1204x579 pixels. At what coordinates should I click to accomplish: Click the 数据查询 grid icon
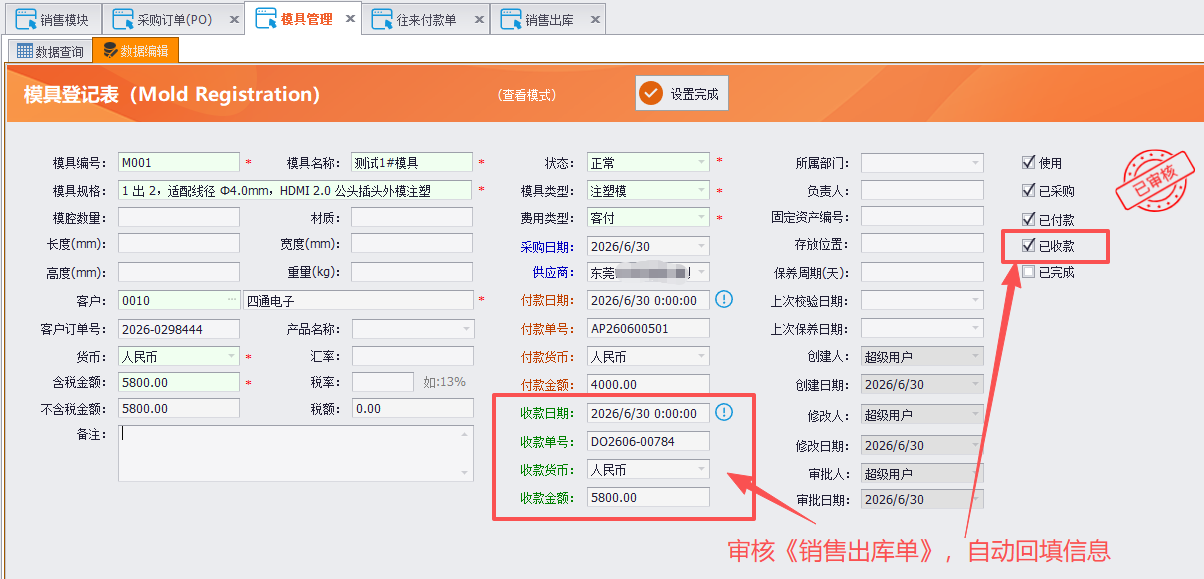24,51
